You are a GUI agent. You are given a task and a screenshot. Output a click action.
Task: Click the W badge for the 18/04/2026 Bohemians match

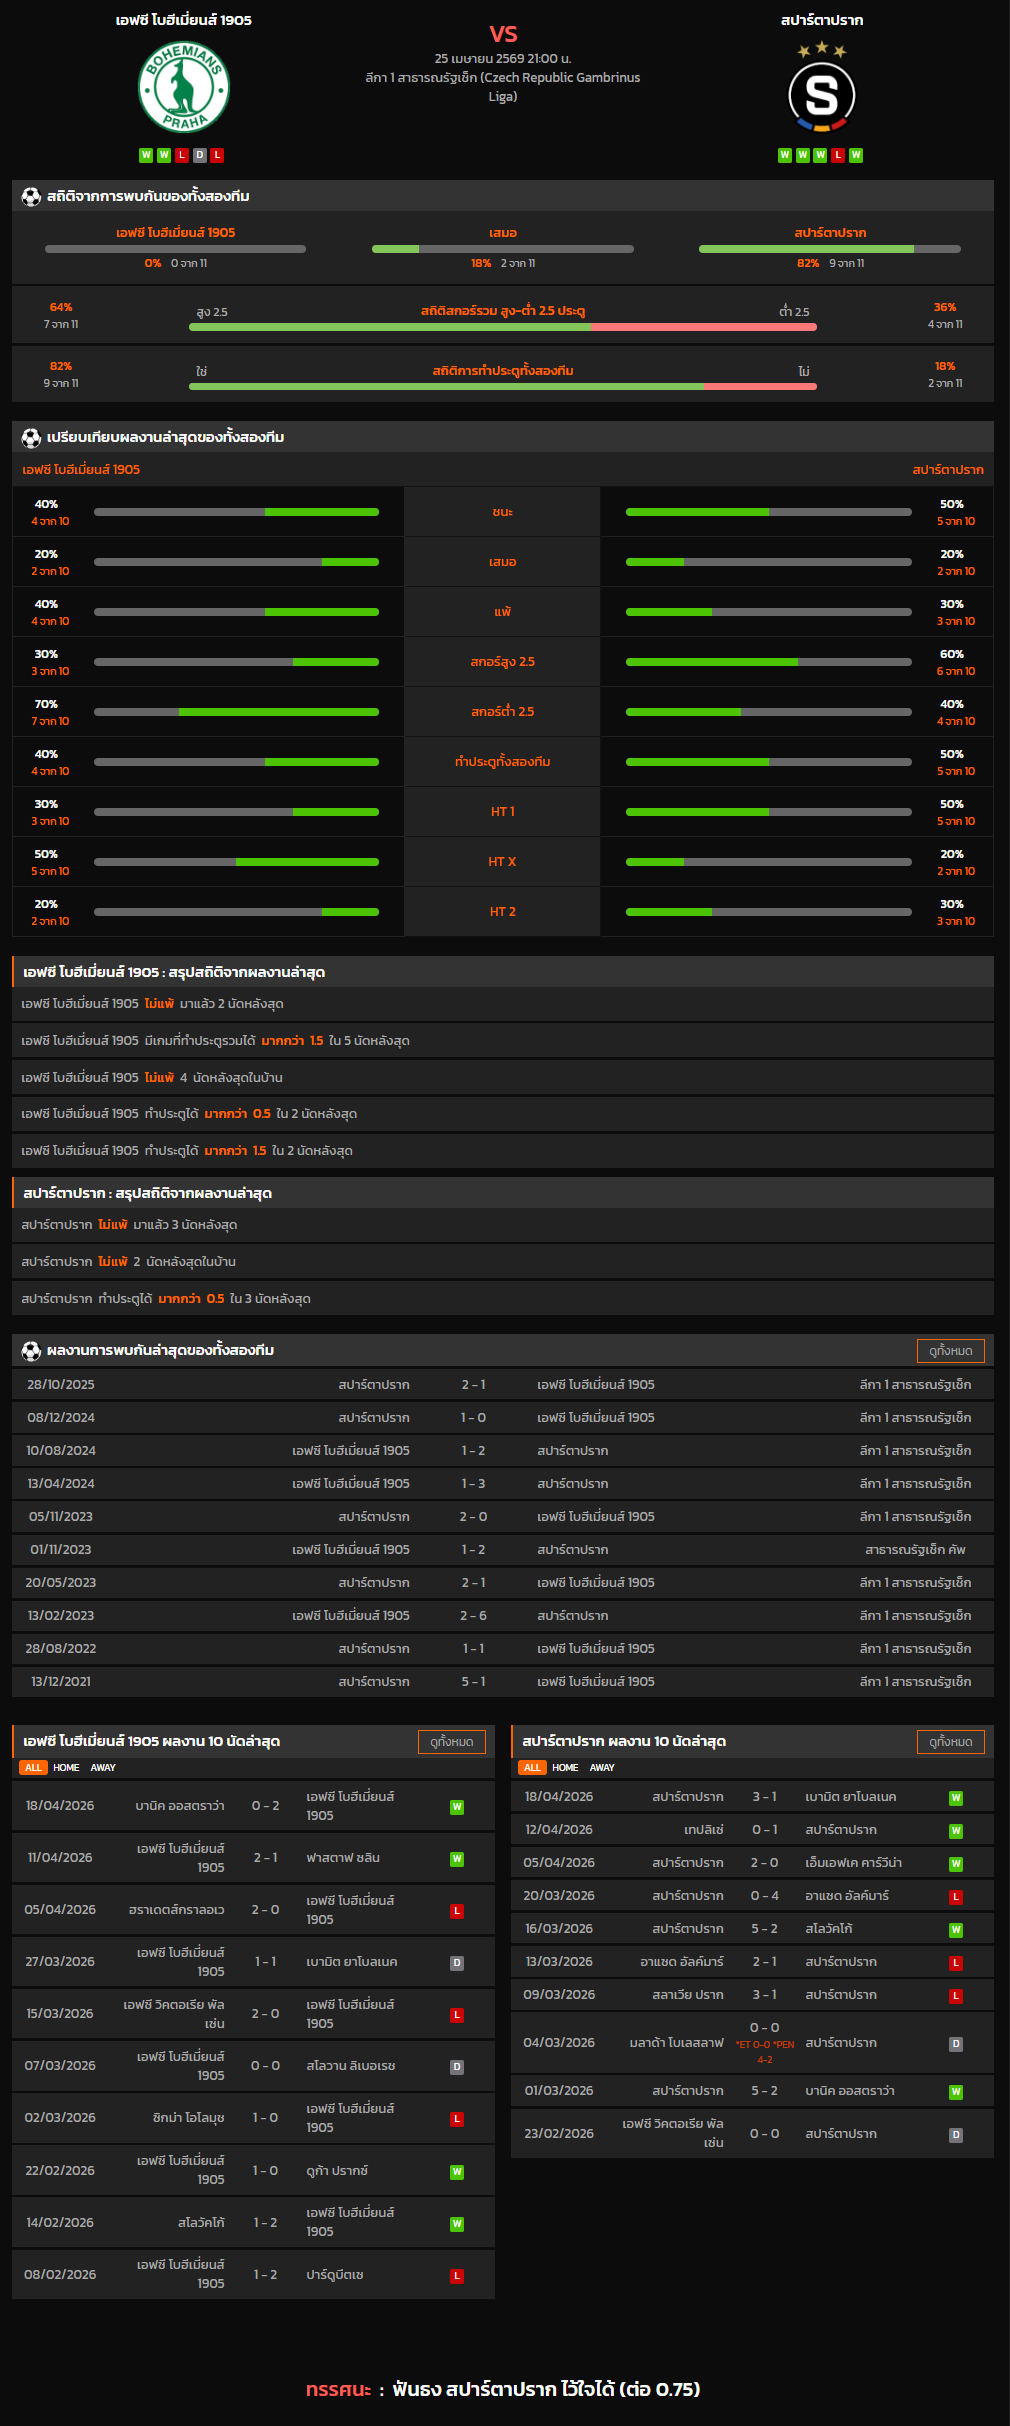pos(457,1807)
